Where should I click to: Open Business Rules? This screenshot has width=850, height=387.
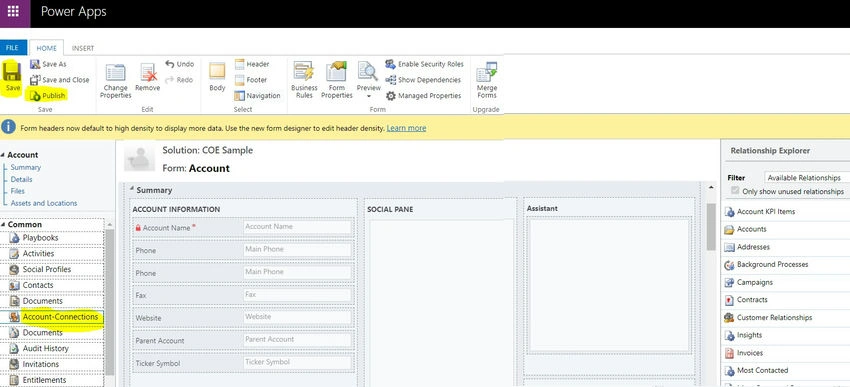point(304,80)
